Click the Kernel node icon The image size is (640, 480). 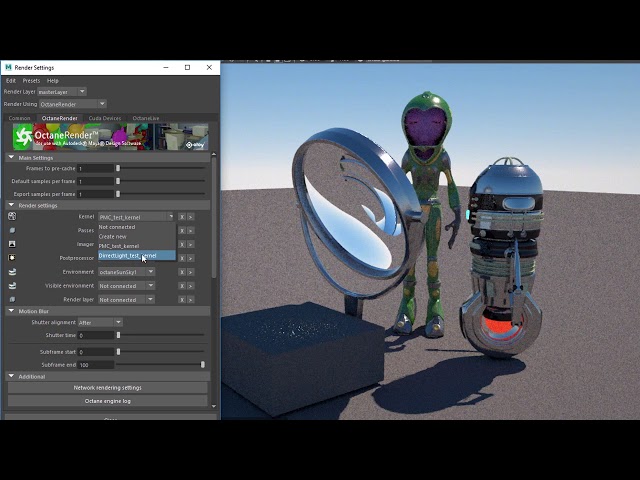12,216
